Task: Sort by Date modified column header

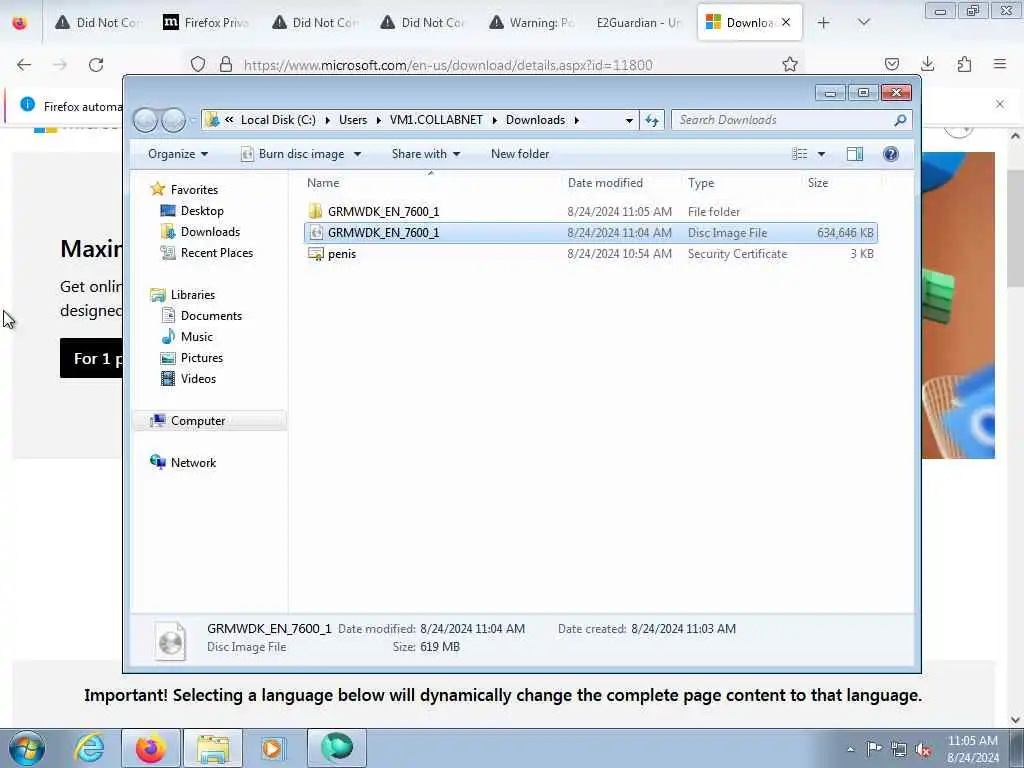Action: pos(605,183)
